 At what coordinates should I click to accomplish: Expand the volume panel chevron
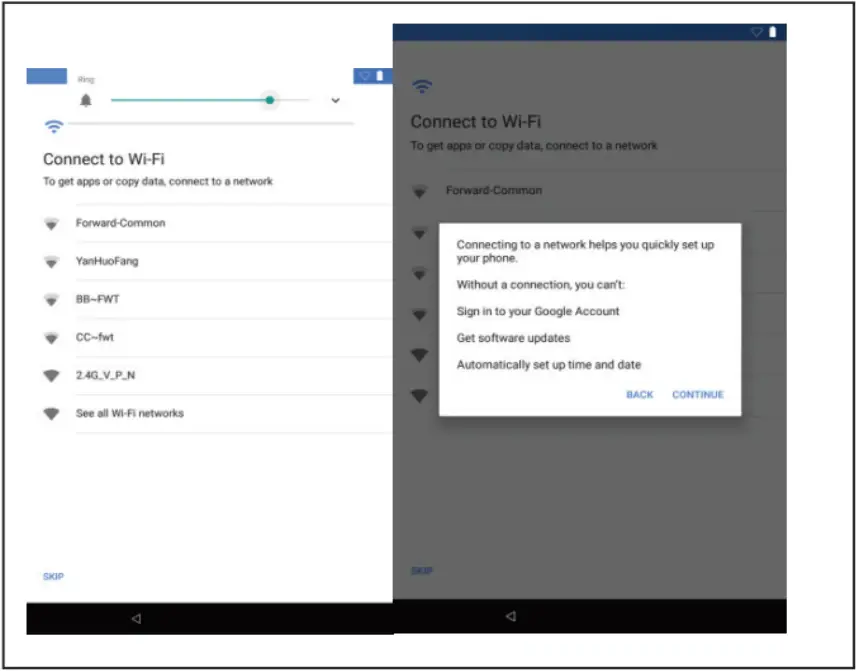coord(335,100)
